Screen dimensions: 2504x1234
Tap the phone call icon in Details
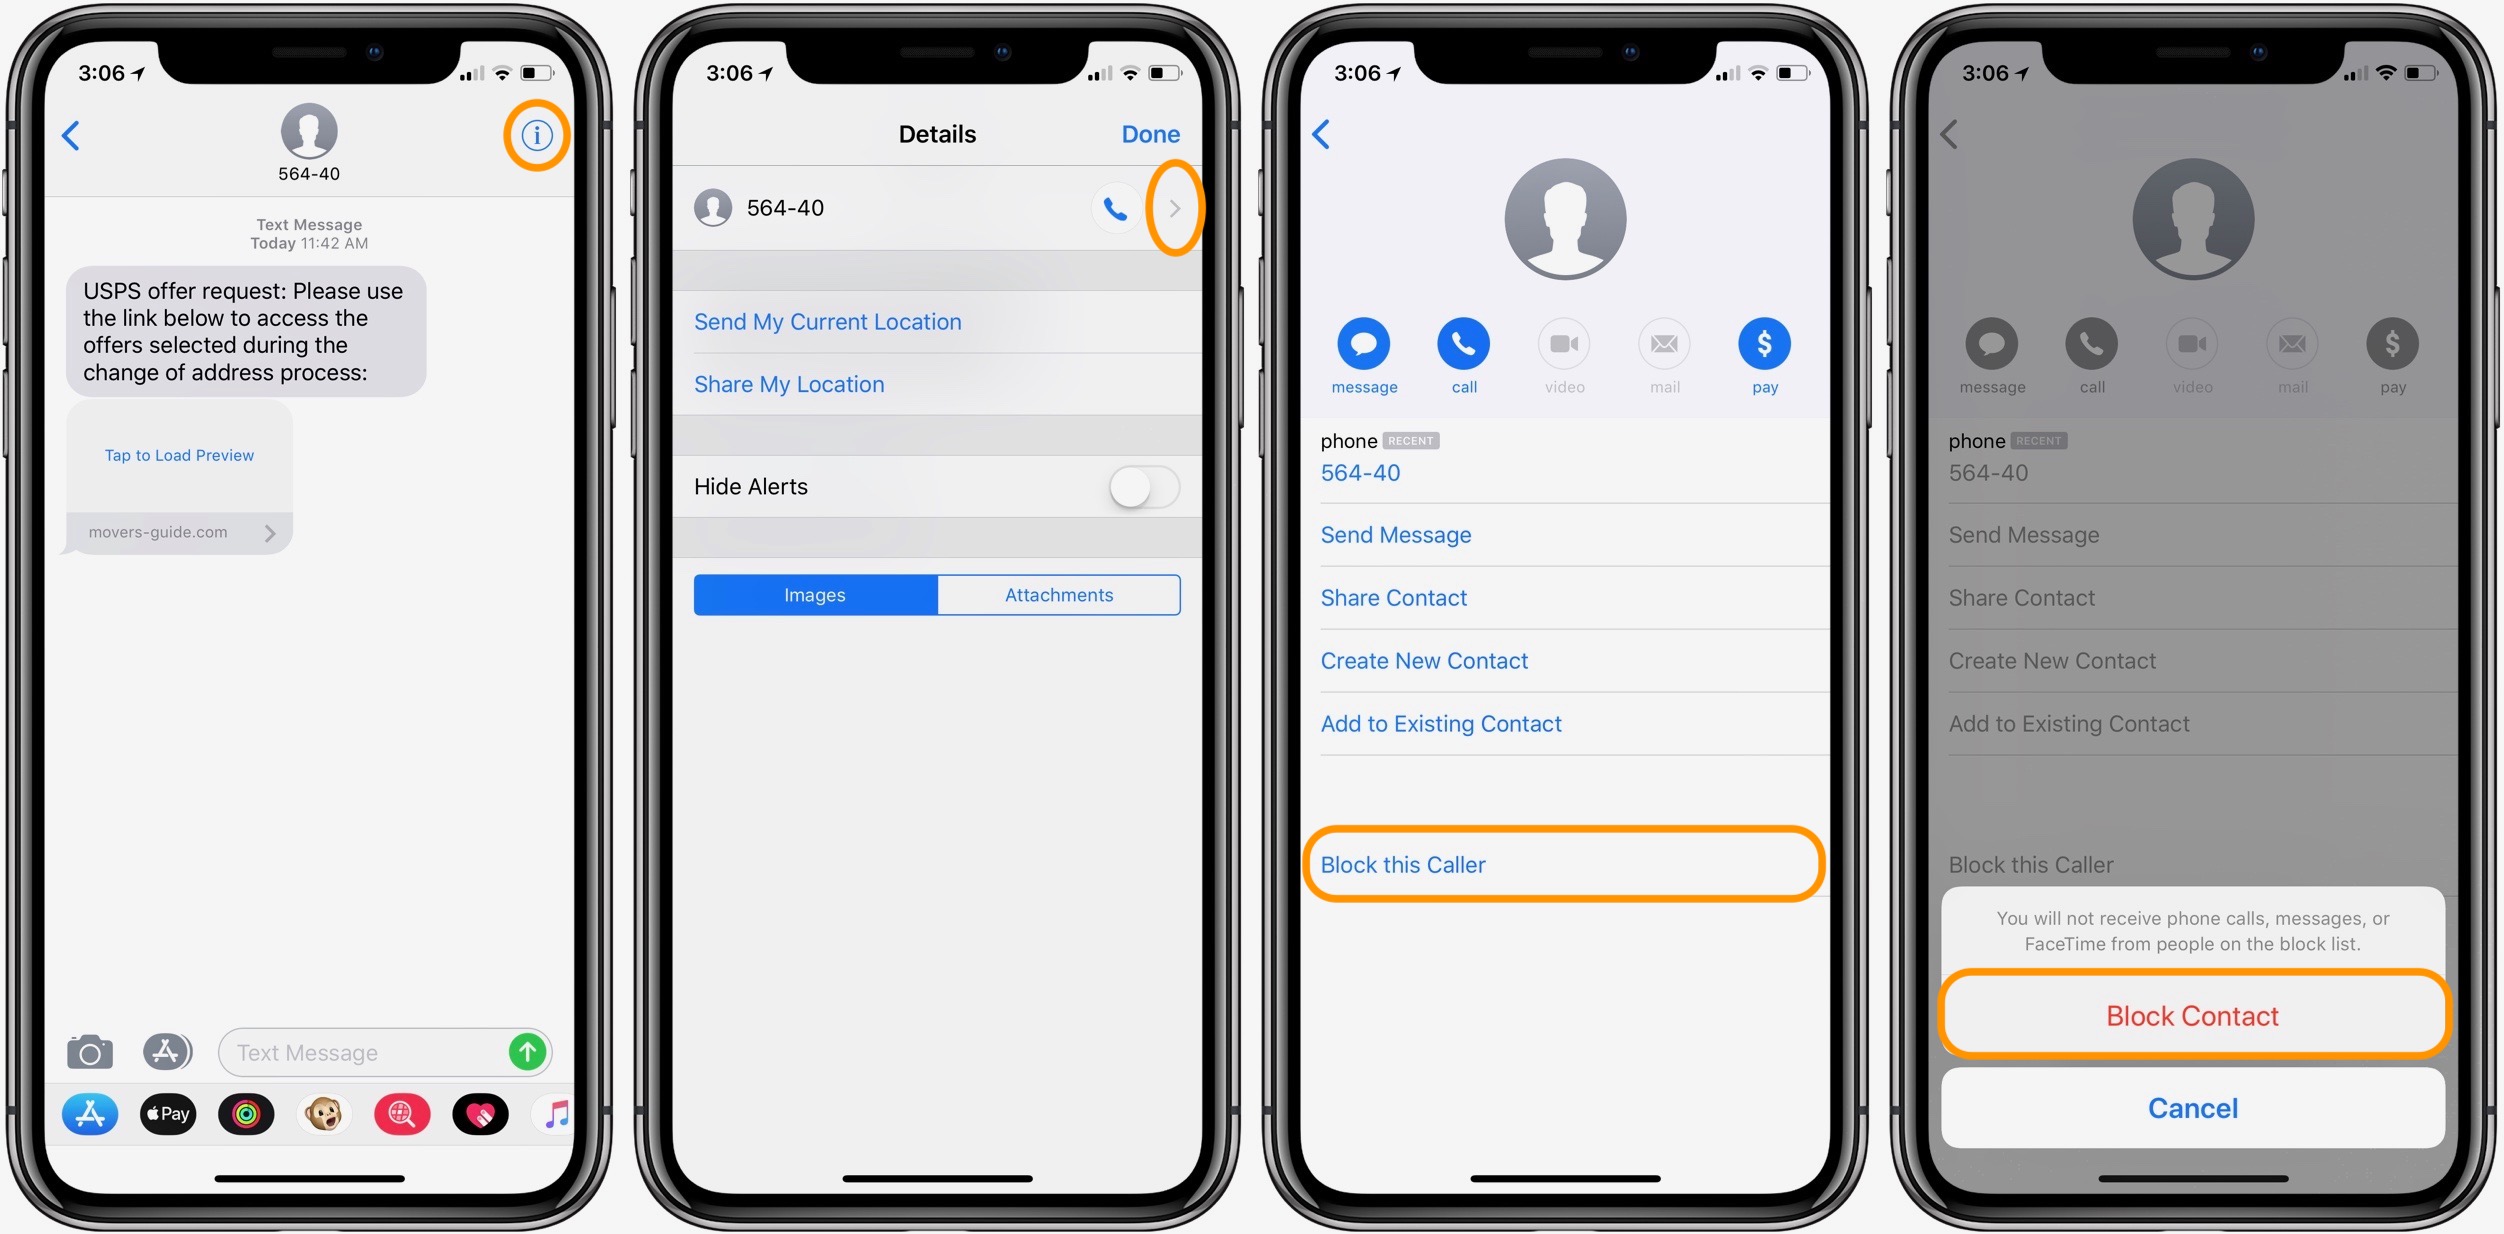1116,208
